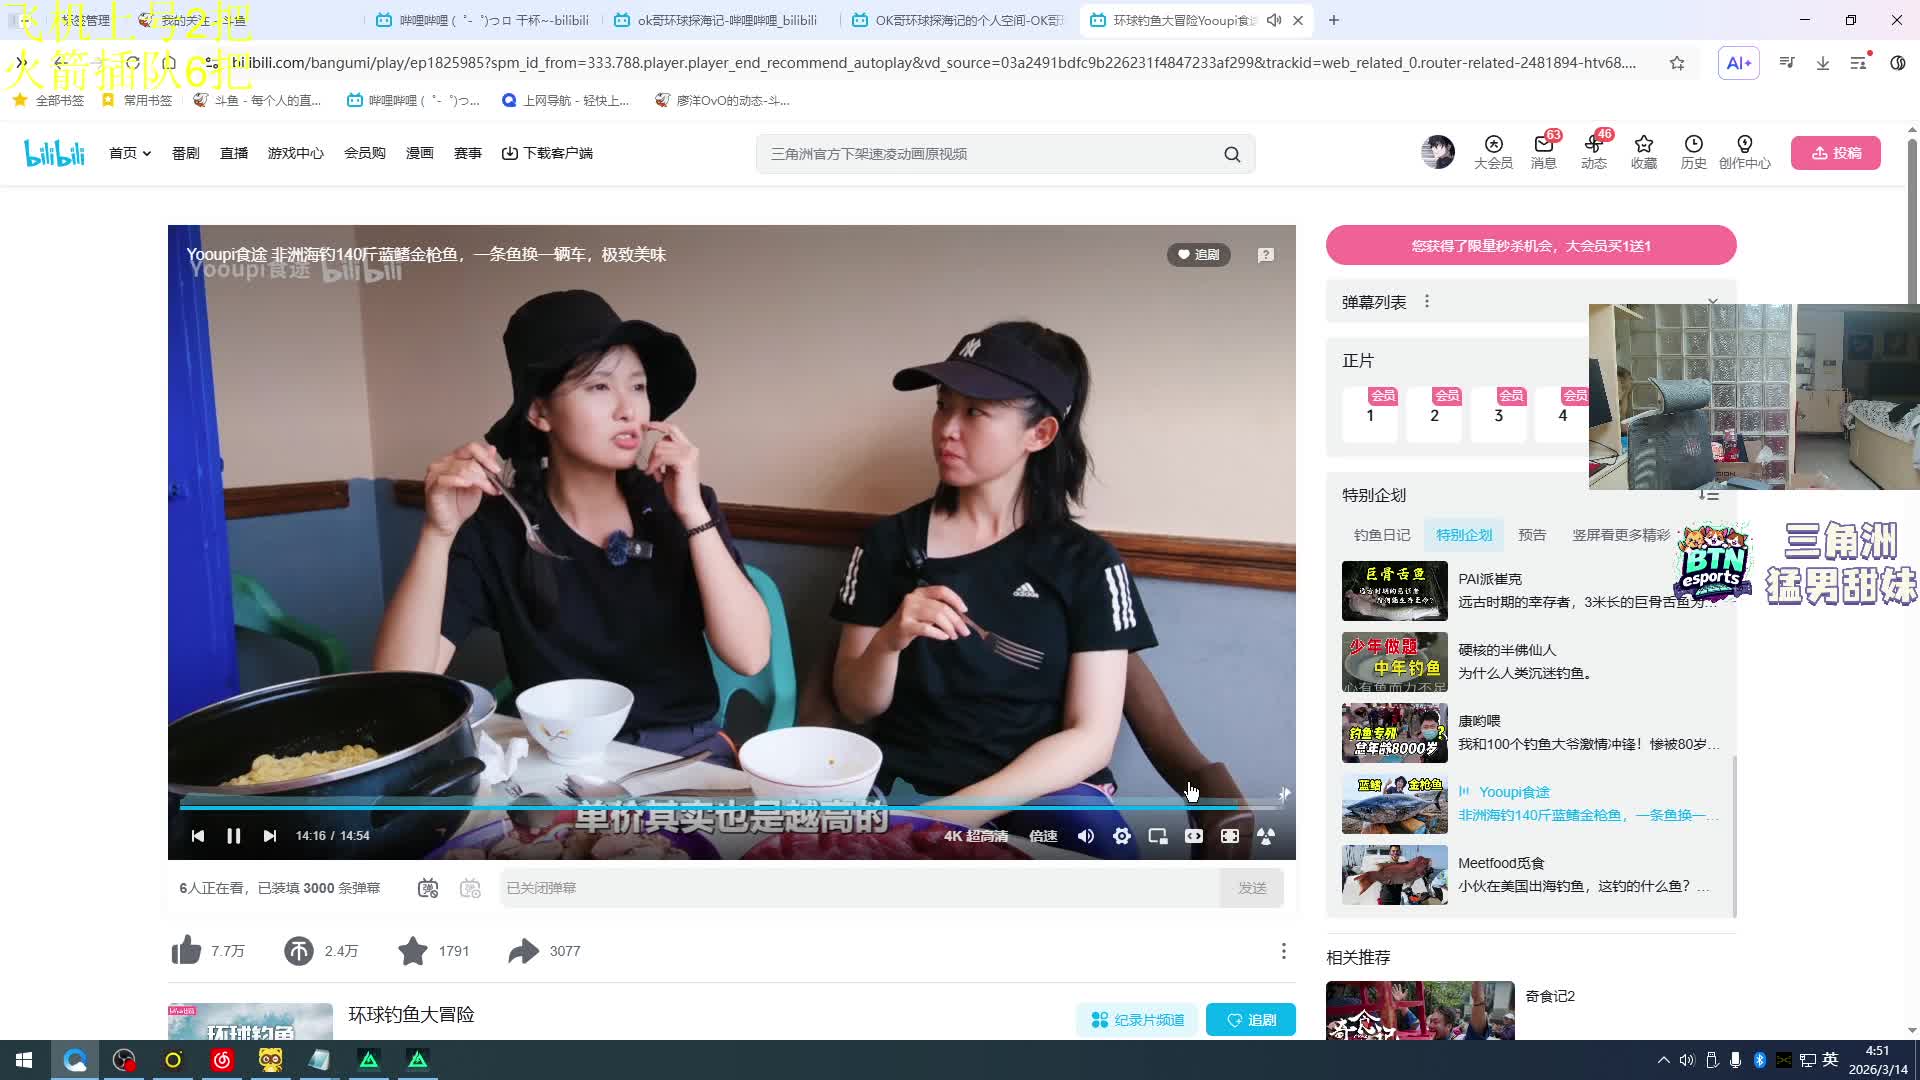Skip to the next episode
The image size is (1920, 1080).
point(269,836)
